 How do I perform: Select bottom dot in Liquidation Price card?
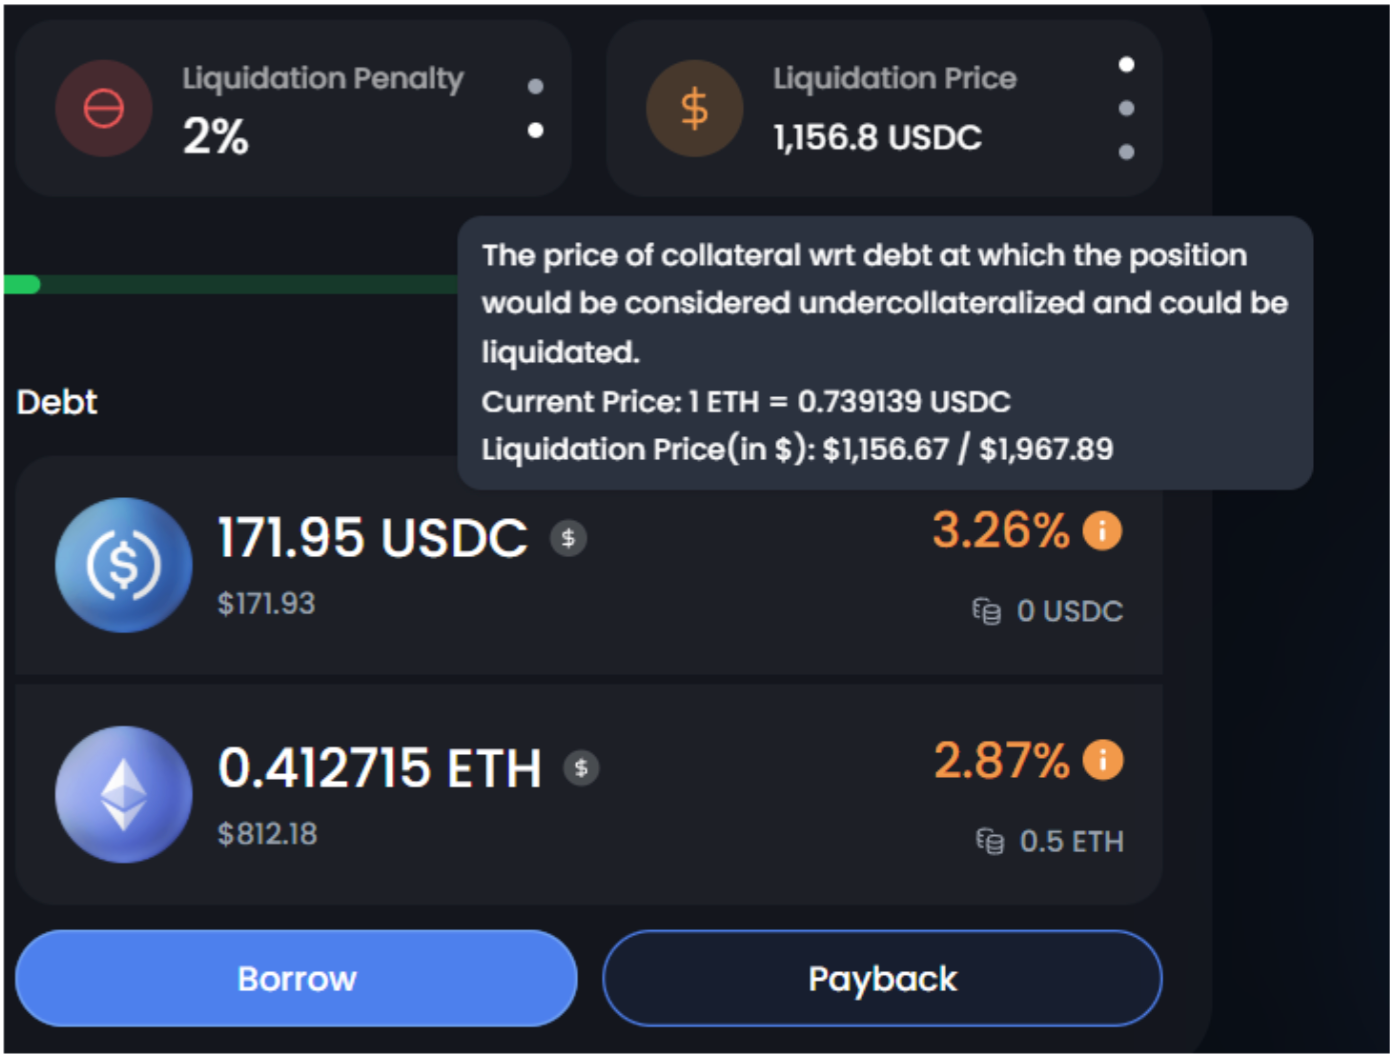click(x=1126, y=152)
